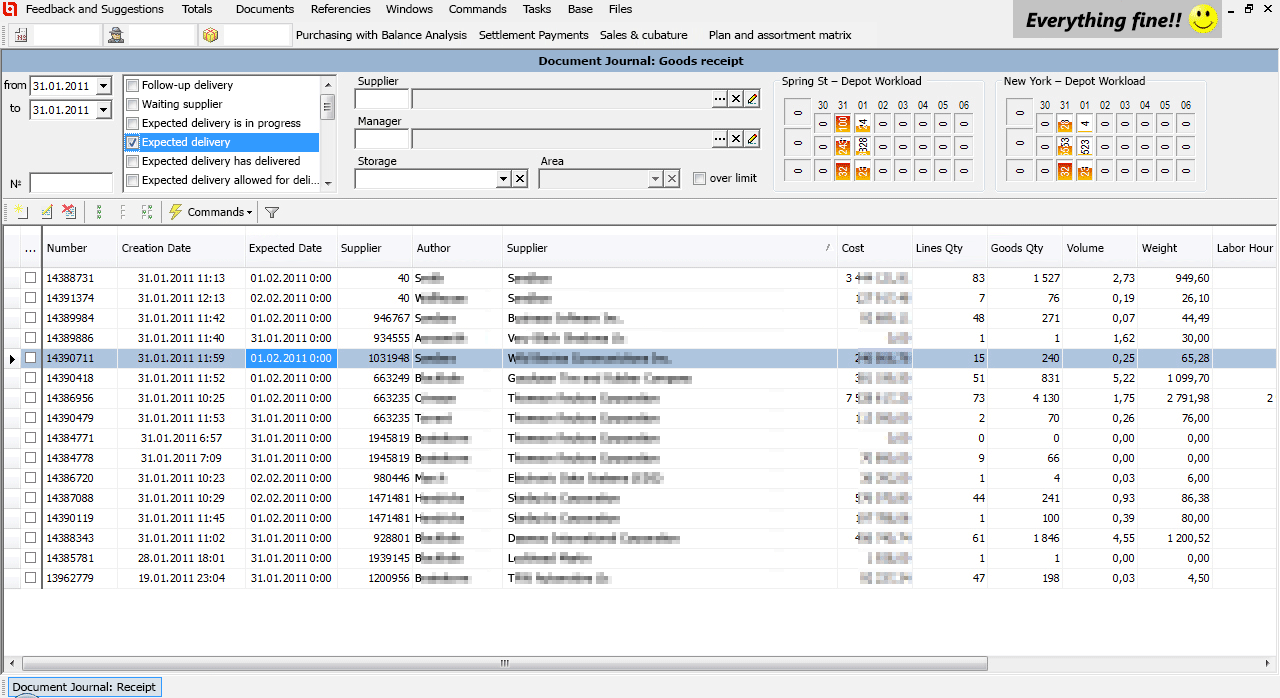Uncheck the Expected delivery checkbox
Image resolution: width=1280 pixels, height=698 pixels.
coord(132,142)
